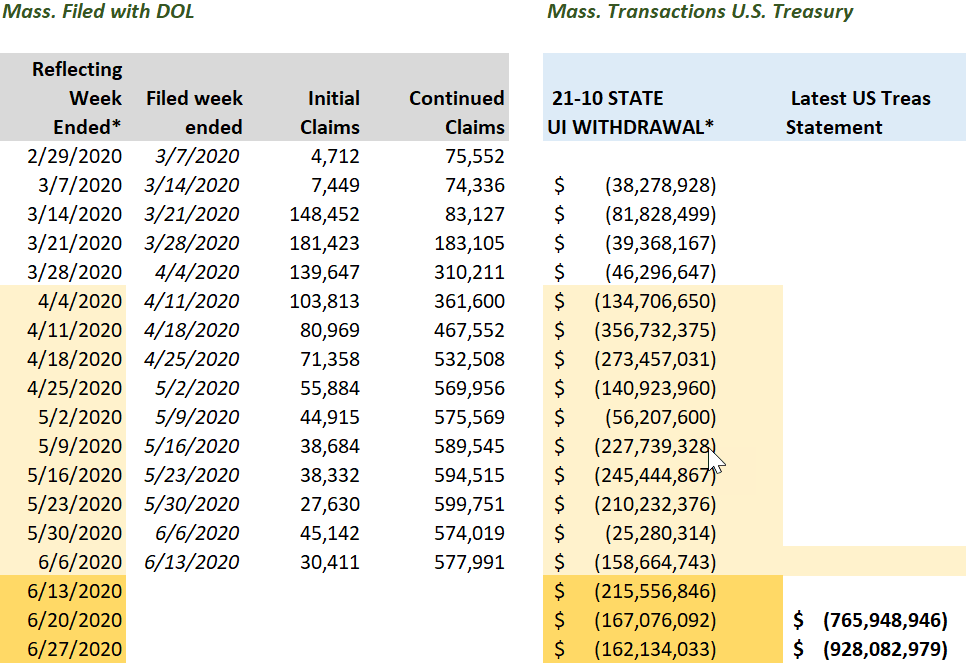Click the Treasury statement value (928,082,979)
The image size is (966, 672).
point(884,649)
